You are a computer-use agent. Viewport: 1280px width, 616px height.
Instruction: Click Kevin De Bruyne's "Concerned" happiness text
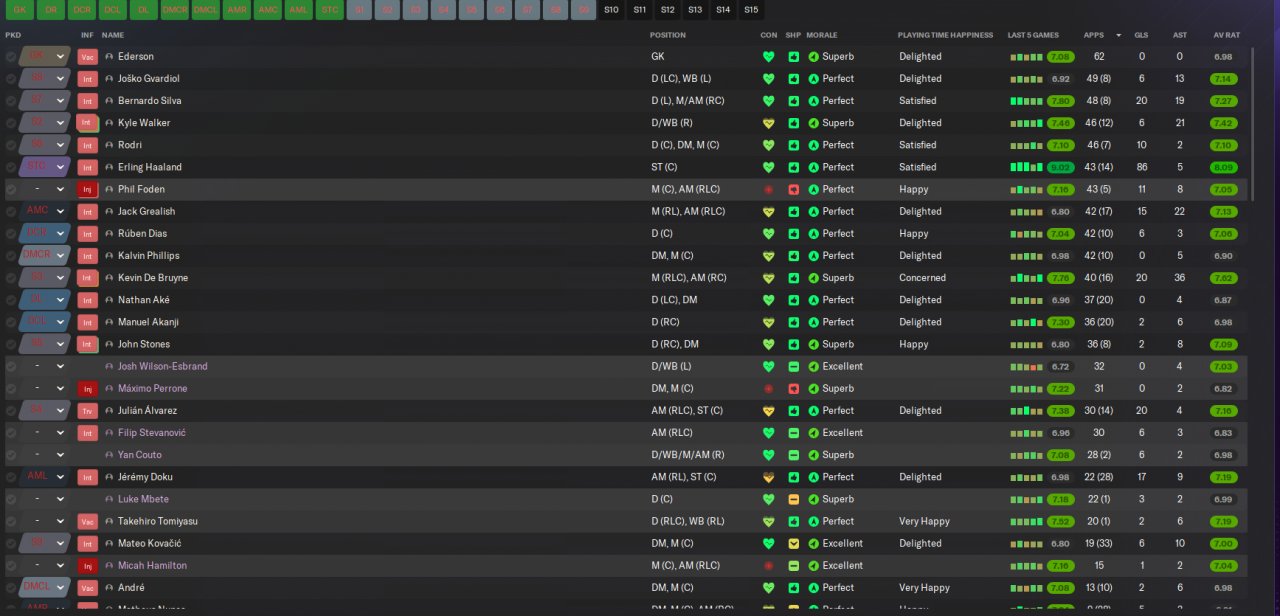(x=922, y=278)
